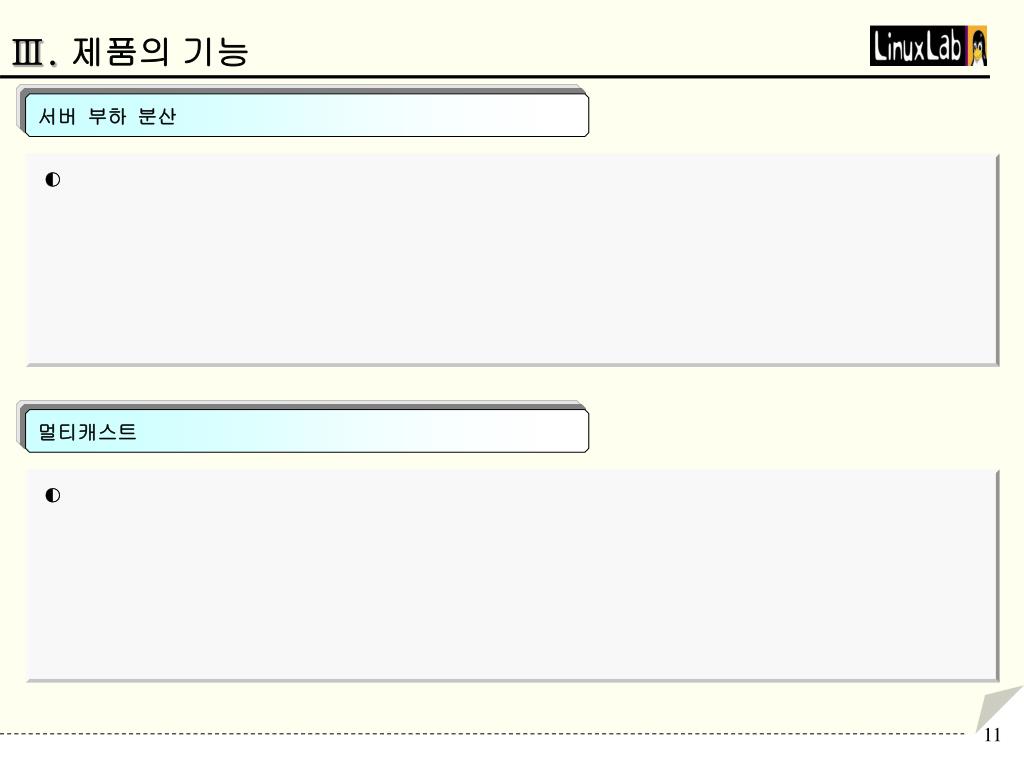Select the 멀티캐스트 heading text

tap(88, 432)
